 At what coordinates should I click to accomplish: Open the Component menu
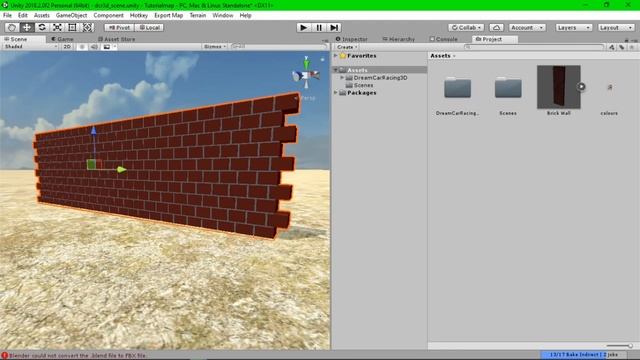coord(108,15)
